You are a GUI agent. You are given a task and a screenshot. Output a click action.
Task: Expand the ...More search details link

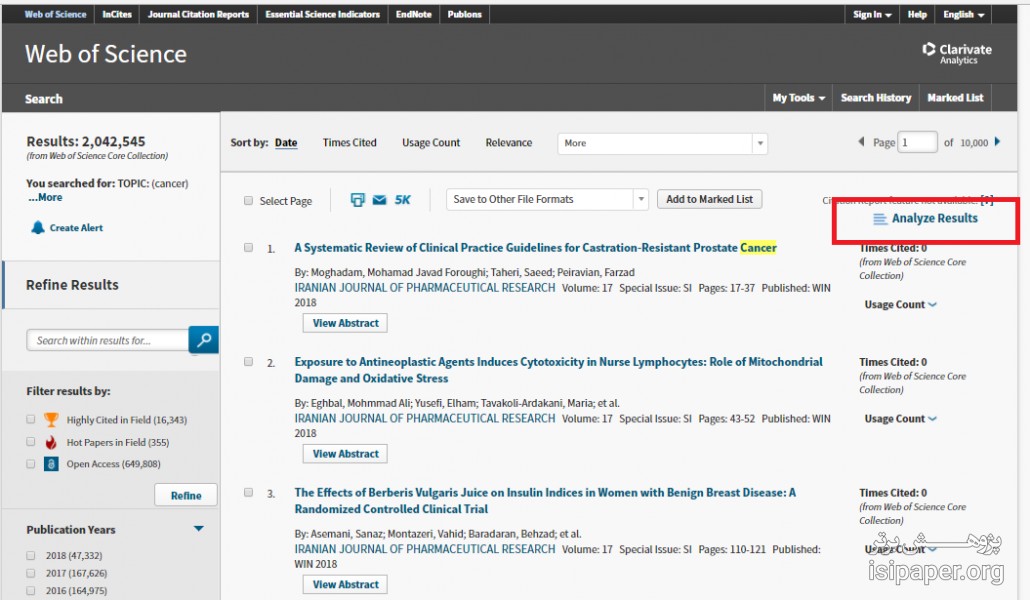click(45, 197)
